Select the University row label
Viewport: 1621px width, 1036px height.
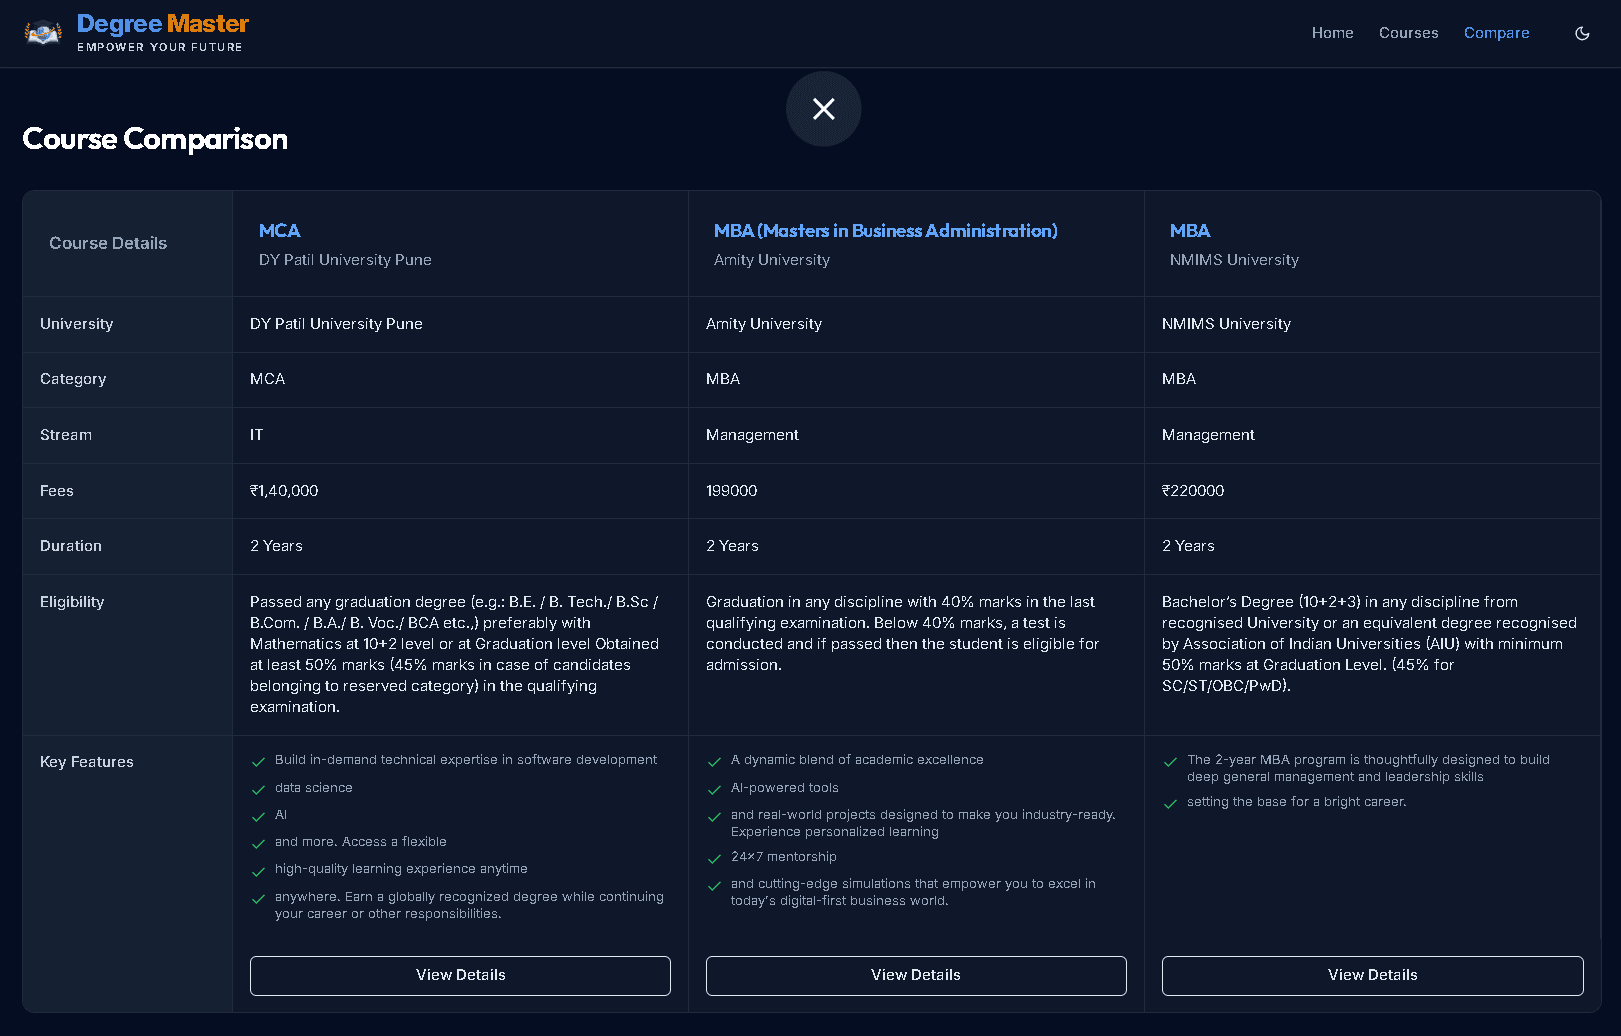pos(76,324)
